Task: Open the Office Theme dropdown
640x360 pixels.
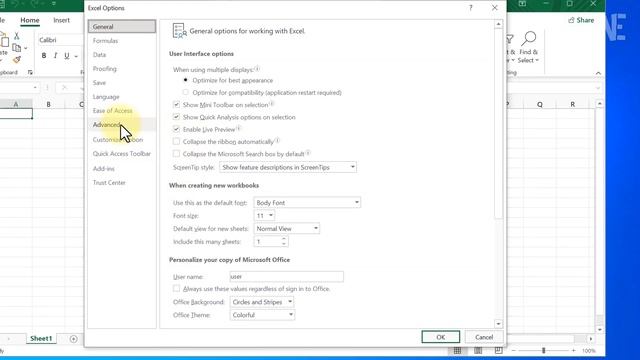Action: (x=262, y=315)
